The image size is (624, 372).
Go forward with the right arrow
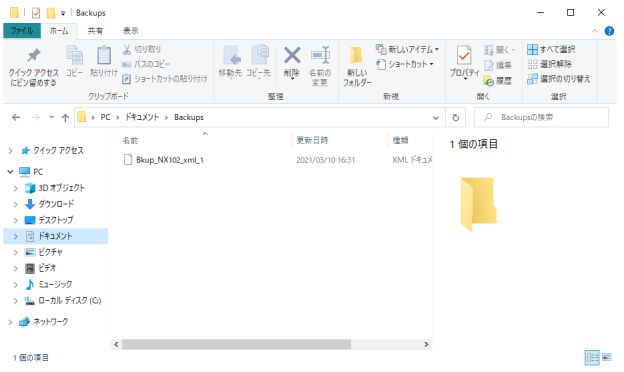point(36,117)
